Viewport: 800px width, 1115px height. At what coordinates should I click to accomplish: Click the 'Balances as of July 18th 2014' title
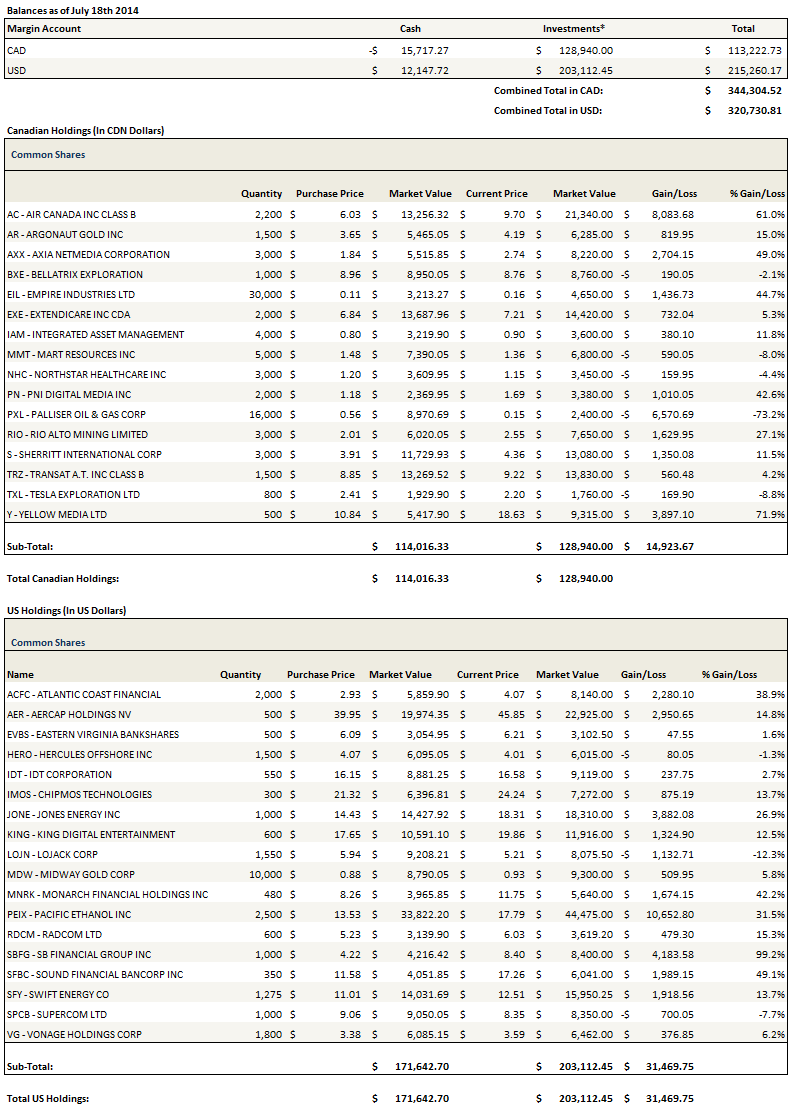73,10
